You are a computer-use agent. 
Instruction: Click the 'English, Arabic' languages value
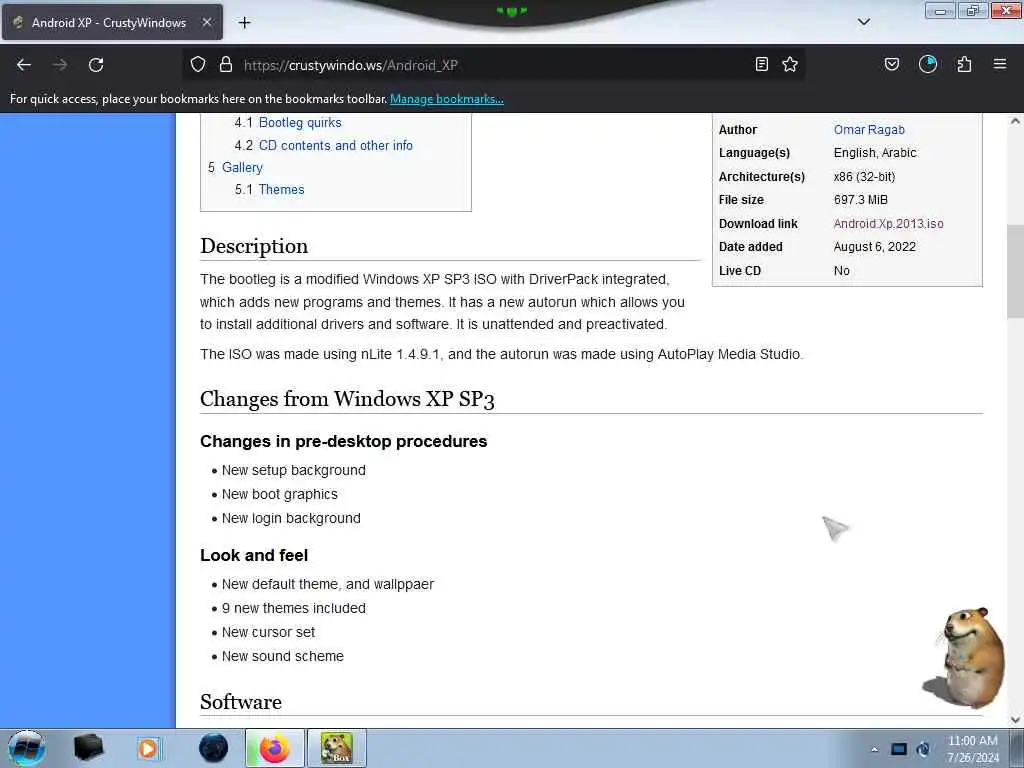tap(874, 153)
